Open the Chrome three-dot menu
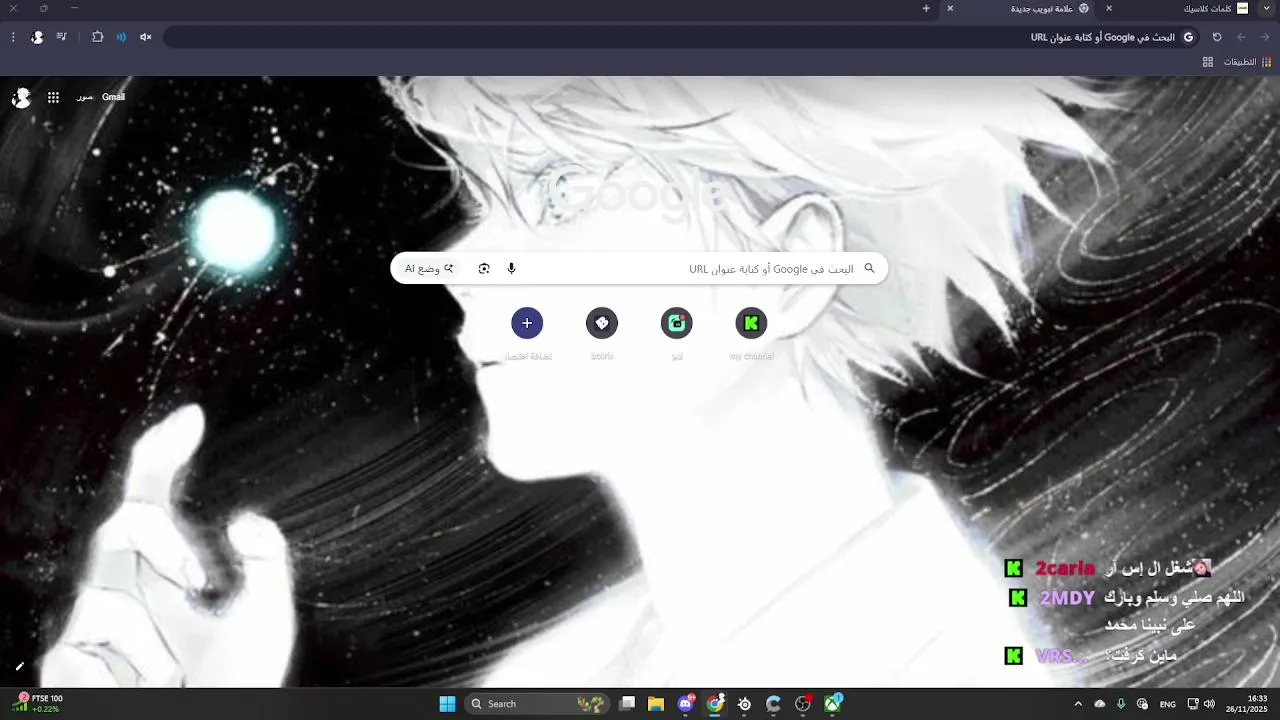The image size is (1280, 720). [13, 37]
